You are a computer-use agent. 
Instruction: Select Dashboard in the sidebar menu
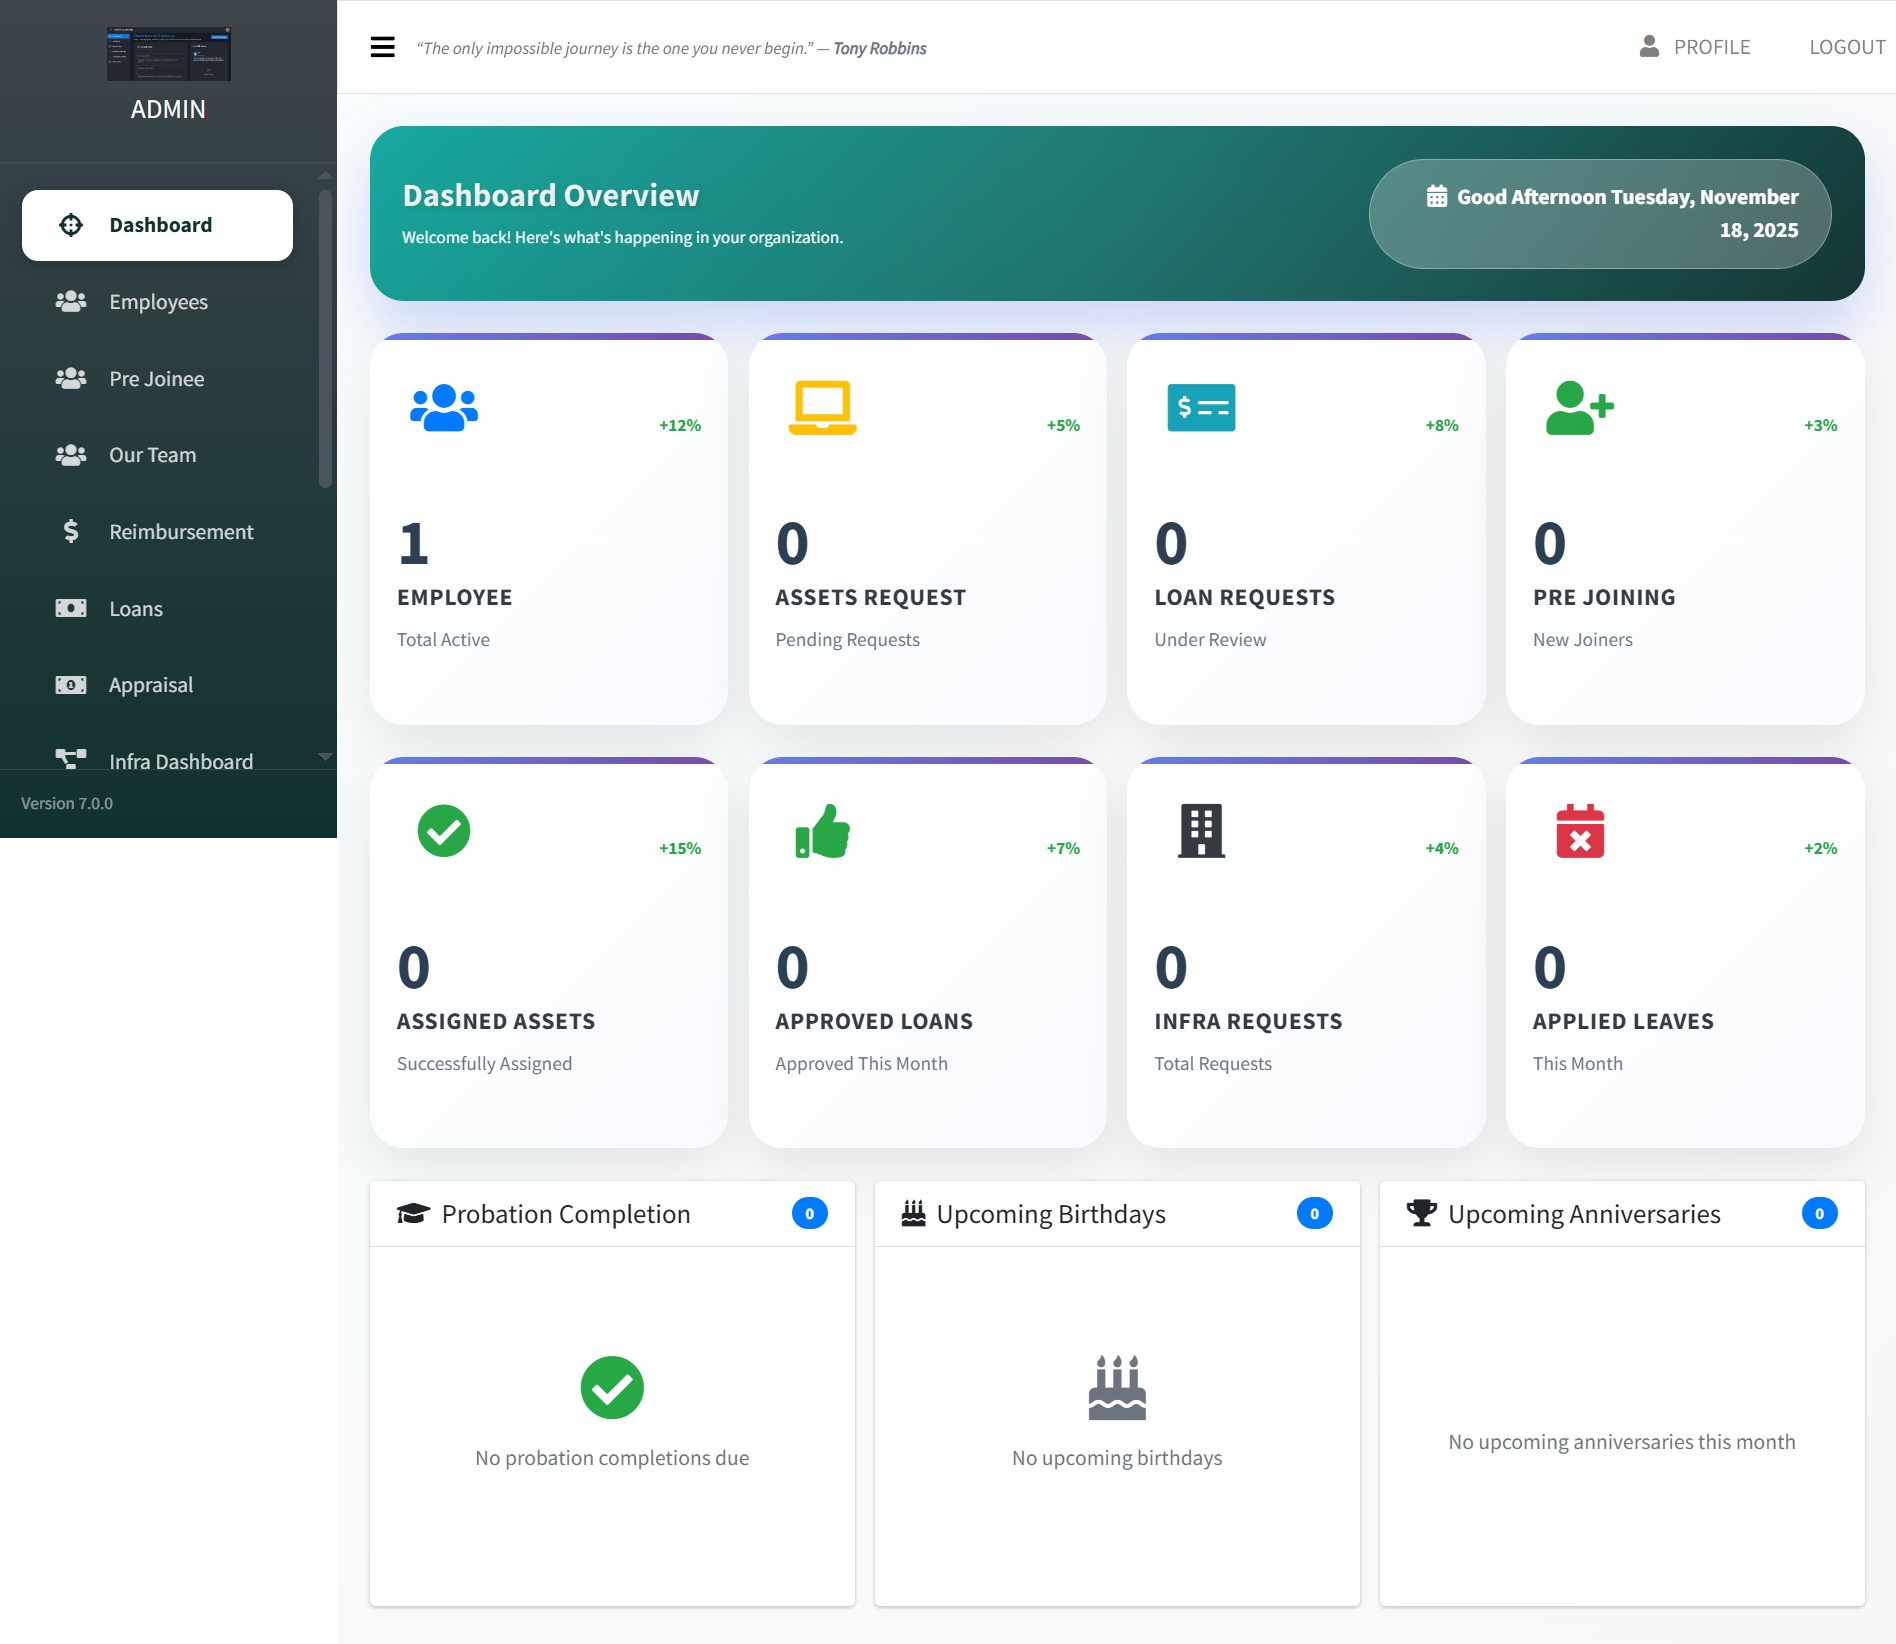(x=158, y=225)
